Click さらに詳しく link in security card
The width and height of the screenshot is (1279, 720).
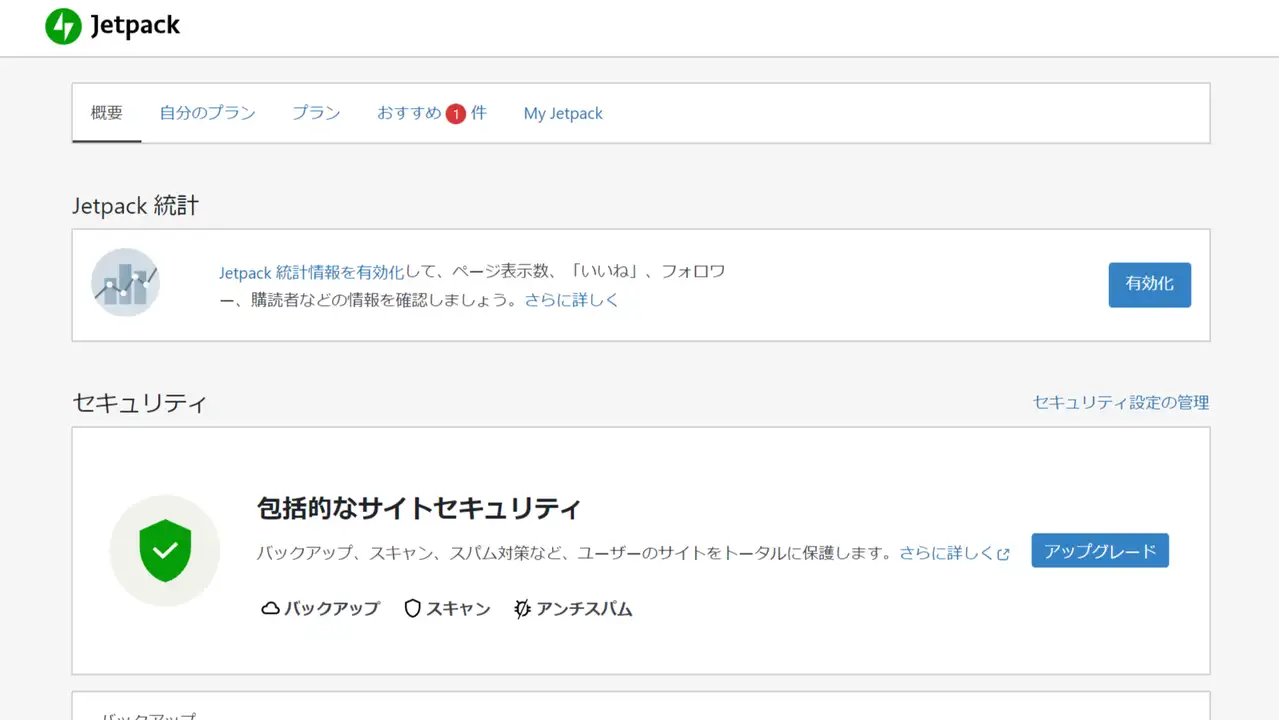click(947, 552)
